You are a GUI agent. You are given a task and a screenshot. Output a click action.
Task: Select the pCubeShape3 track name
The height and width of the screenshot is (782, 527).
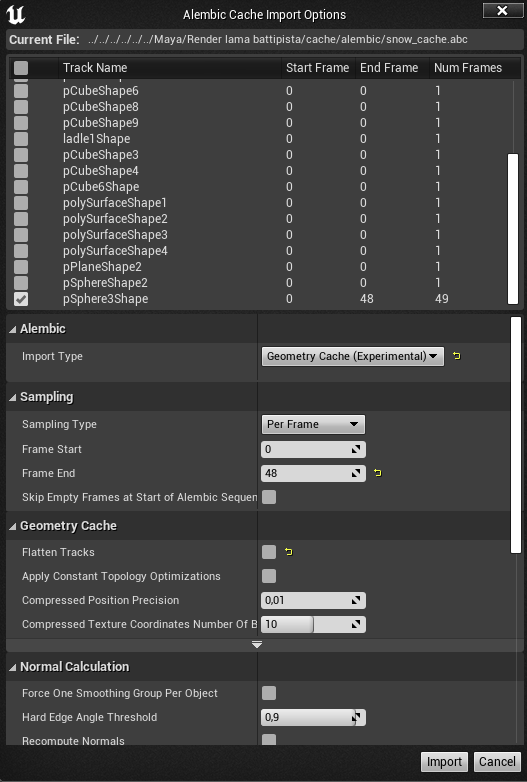(x=101, y=155)
